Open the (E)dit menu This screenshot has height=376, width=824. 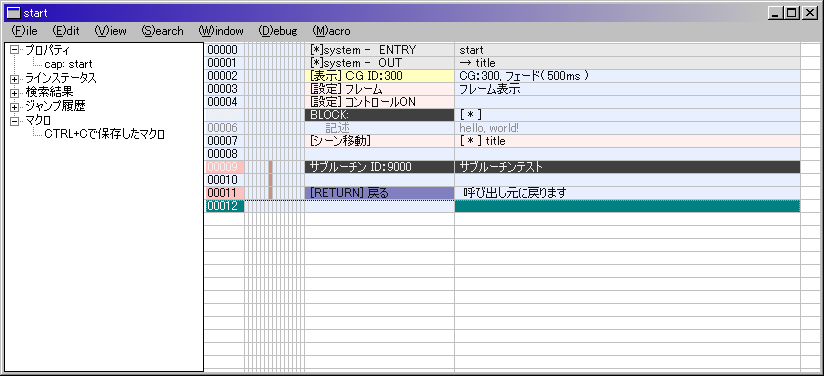[66, 31]
